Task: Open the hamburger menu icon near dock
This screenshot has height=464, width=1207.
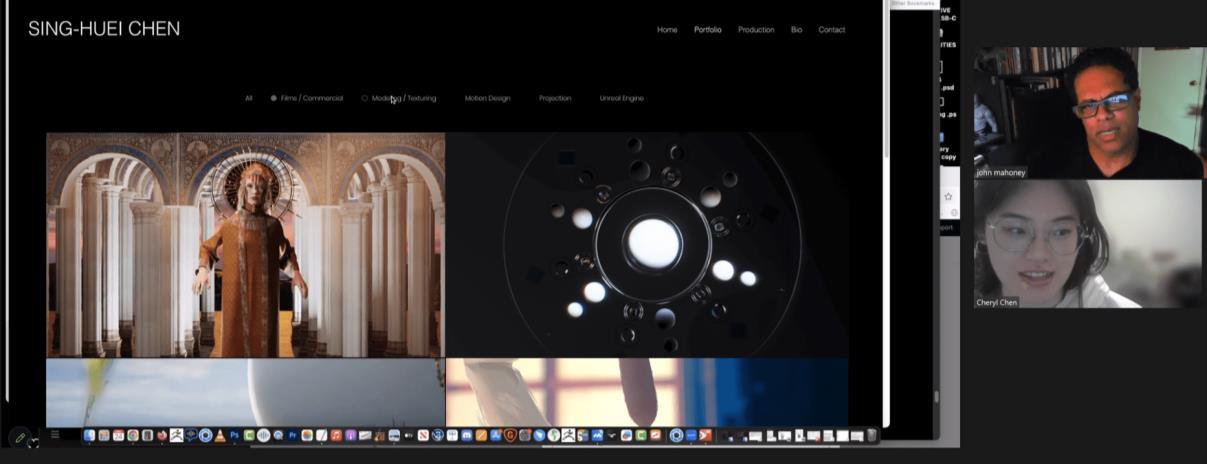Action: (55, 435)
